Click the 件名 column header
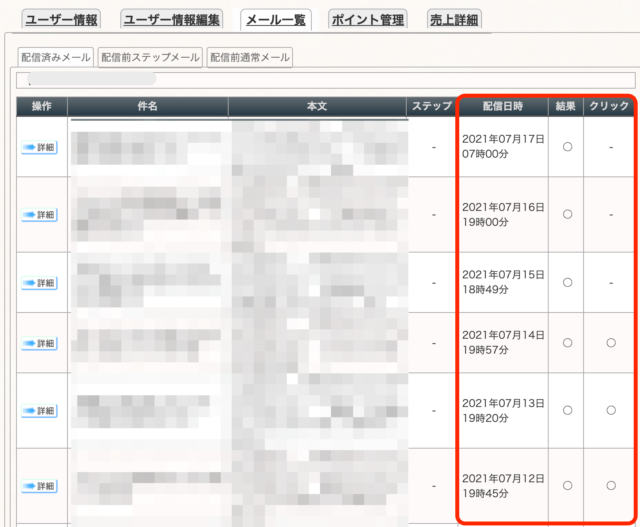This screenshot has height=527, width=640. [x=147, y=107]
